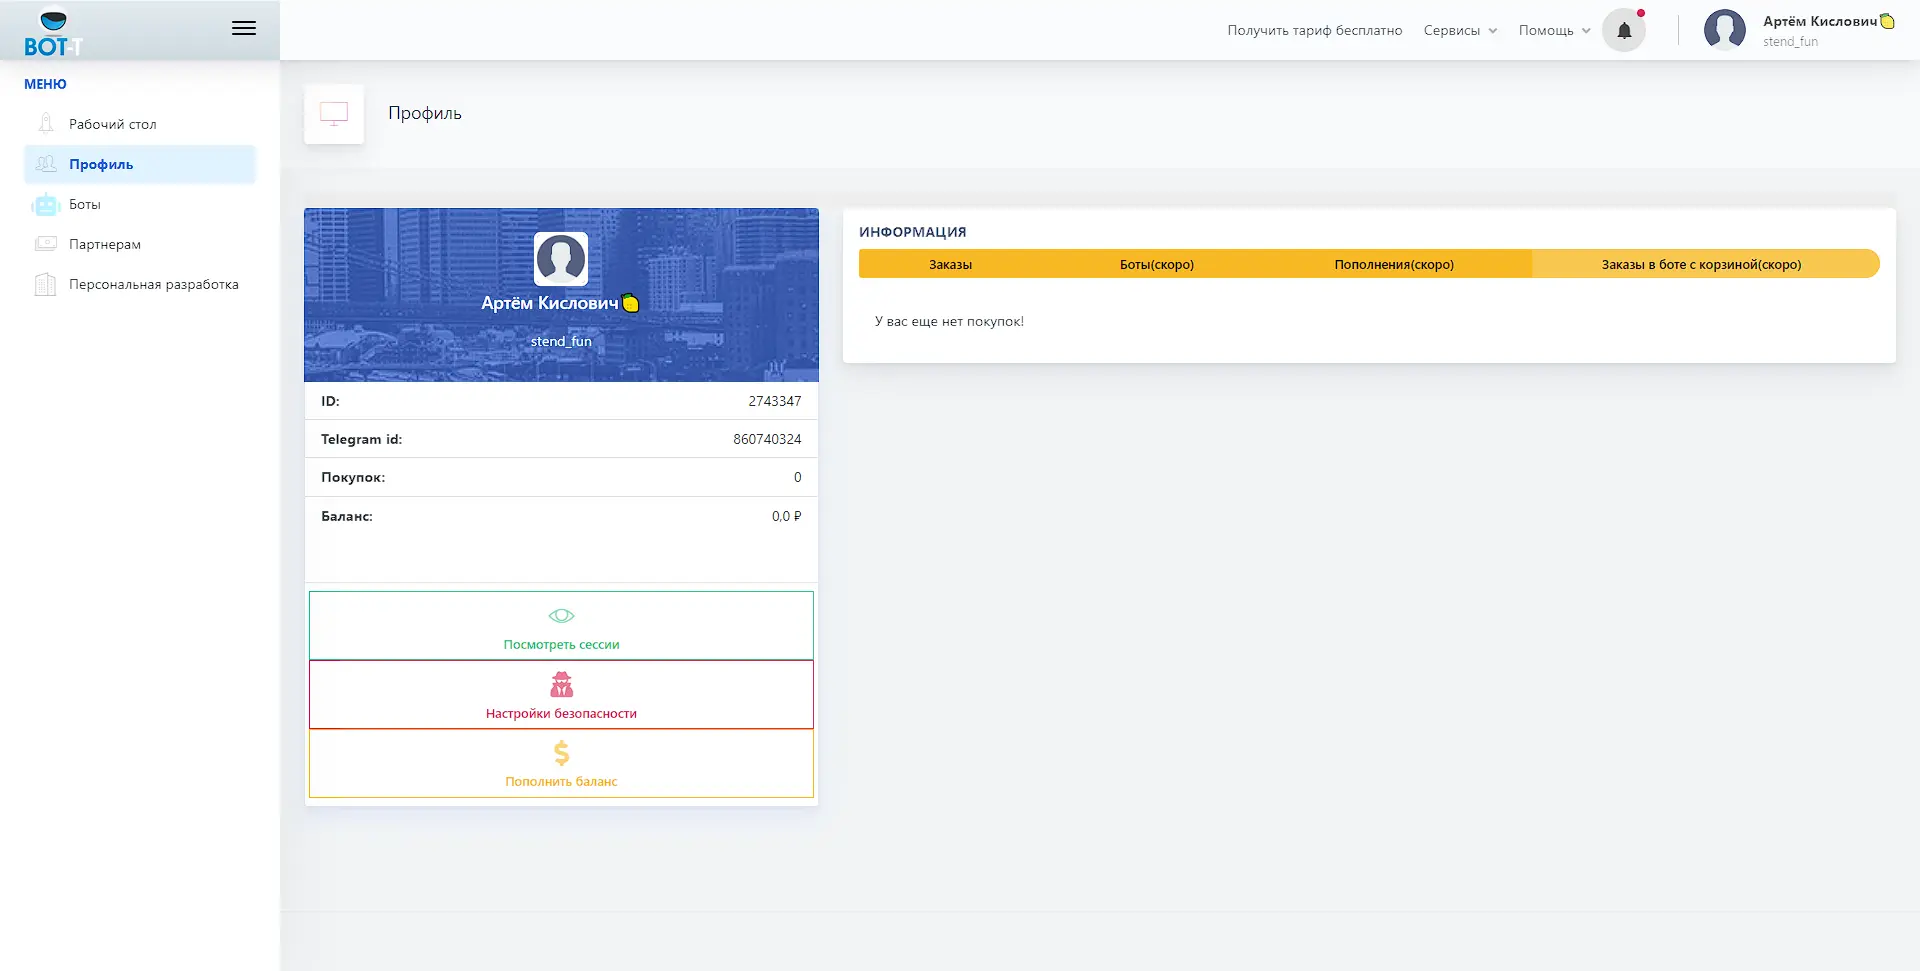The image size is (1920, 971).
Task: Click the Покупок value 0
Action: pyautogui.click(x=797, y=477)
